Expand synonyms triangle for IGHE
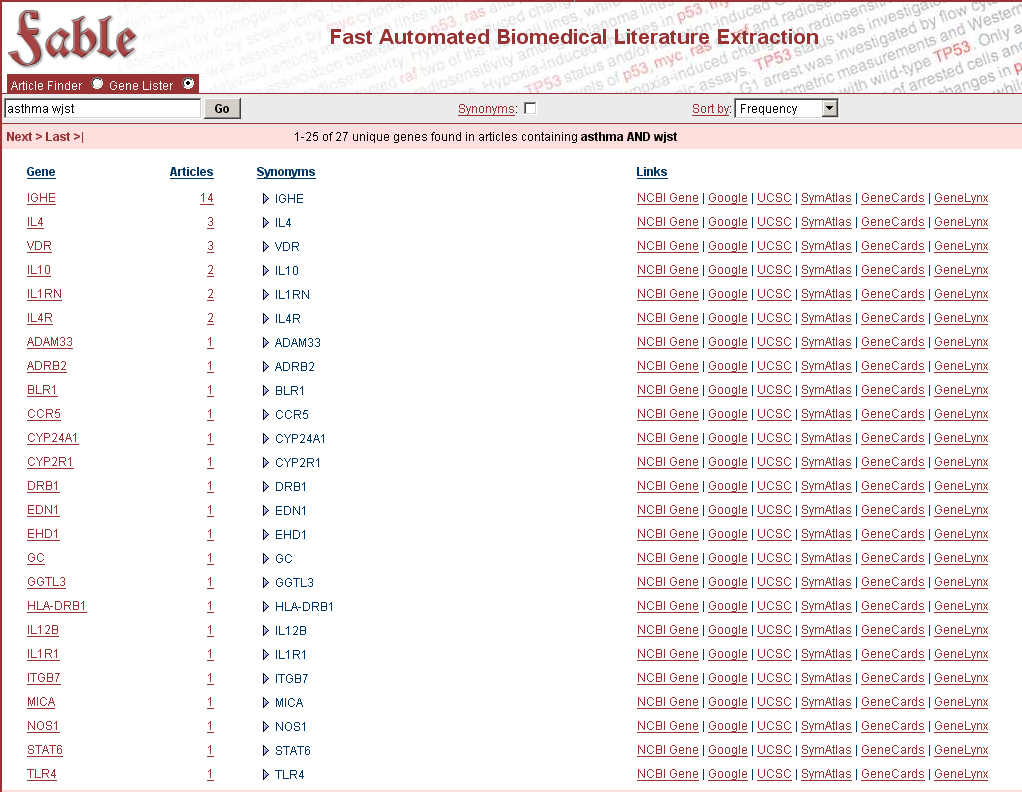Screen dimensions: 1022x792 266,199
